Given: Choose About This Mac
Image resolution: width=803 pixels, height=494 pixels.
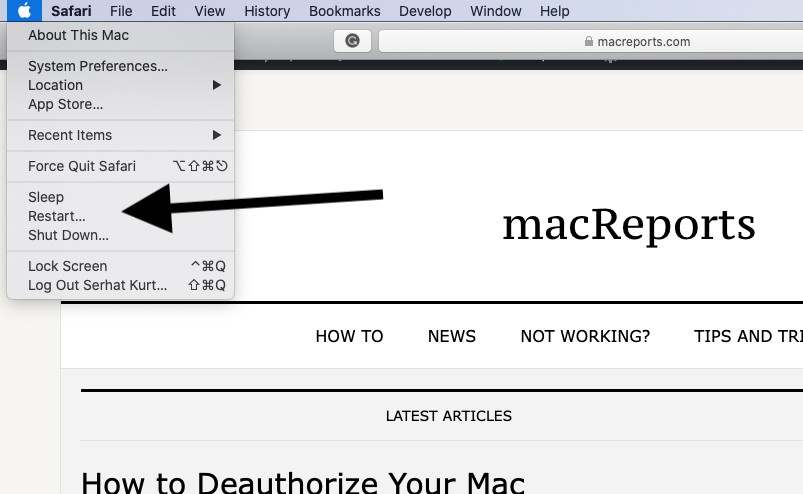Looking at the screenshot, I should pos(120,35).
